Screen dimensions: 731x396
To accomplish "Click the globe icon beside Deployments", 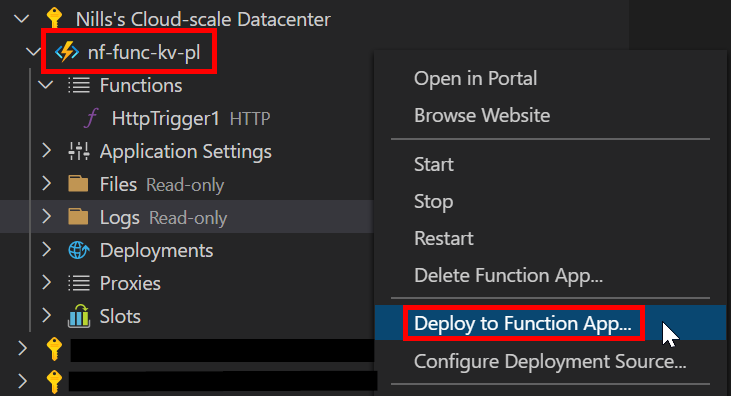I will pos(79,250).
